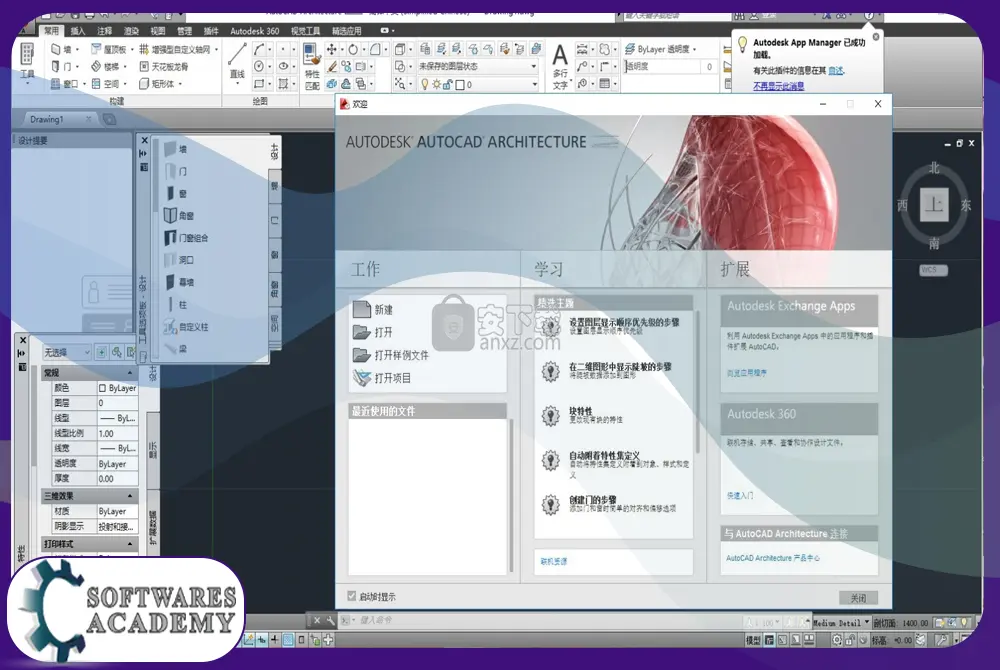Switch to the 管理 ribbon tab

[184, 31]
